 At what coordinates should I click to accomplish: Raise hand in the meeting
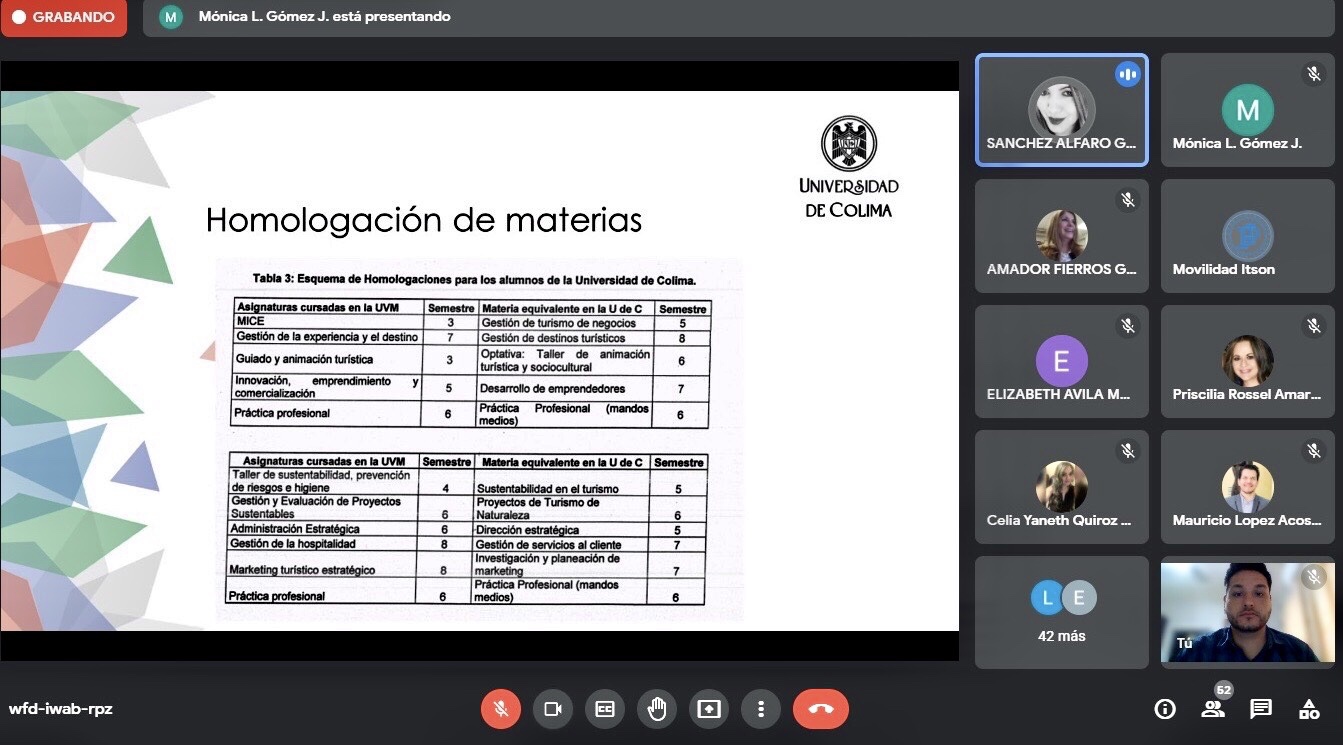tap(657, 709)
